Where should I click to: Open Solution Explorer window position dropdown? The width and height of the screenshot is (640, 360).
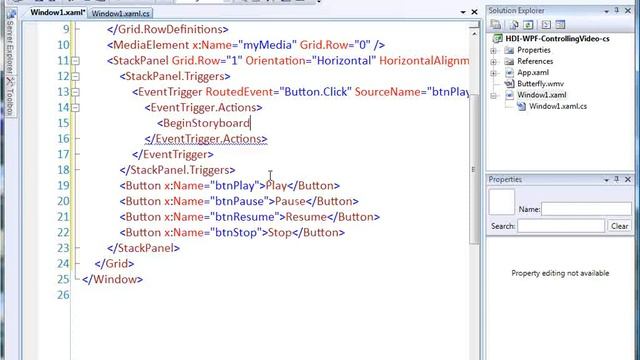tap(607, 11)
